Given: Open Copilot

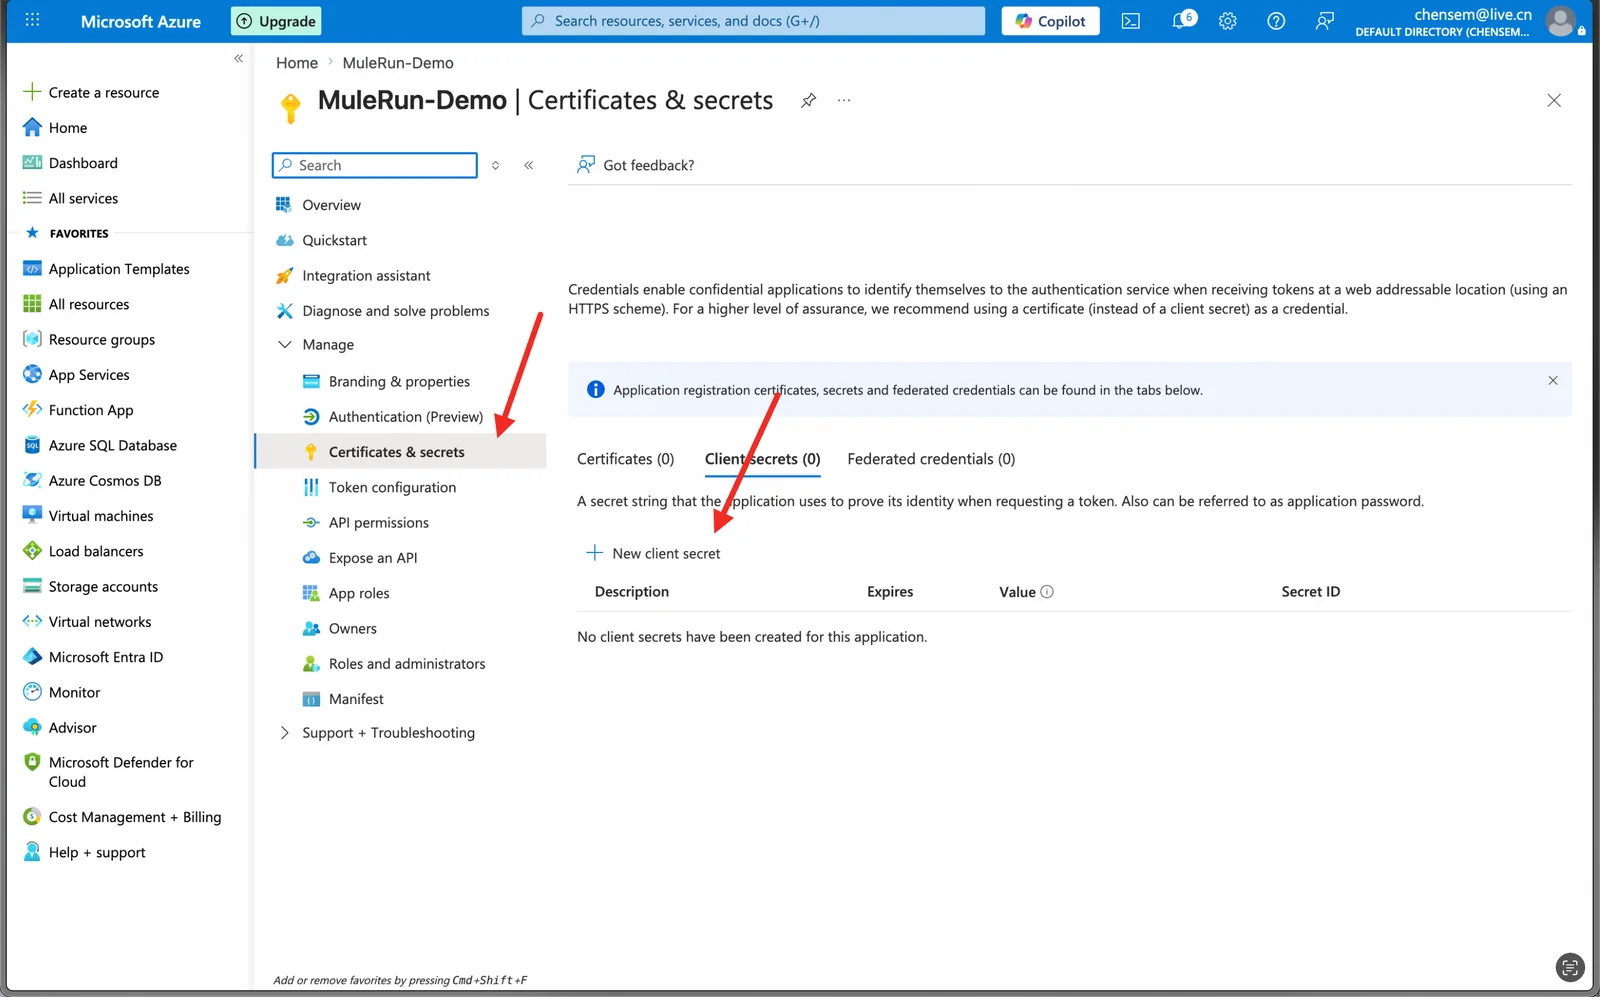Looking at the screenshot, I should (x=1050, y=21).
